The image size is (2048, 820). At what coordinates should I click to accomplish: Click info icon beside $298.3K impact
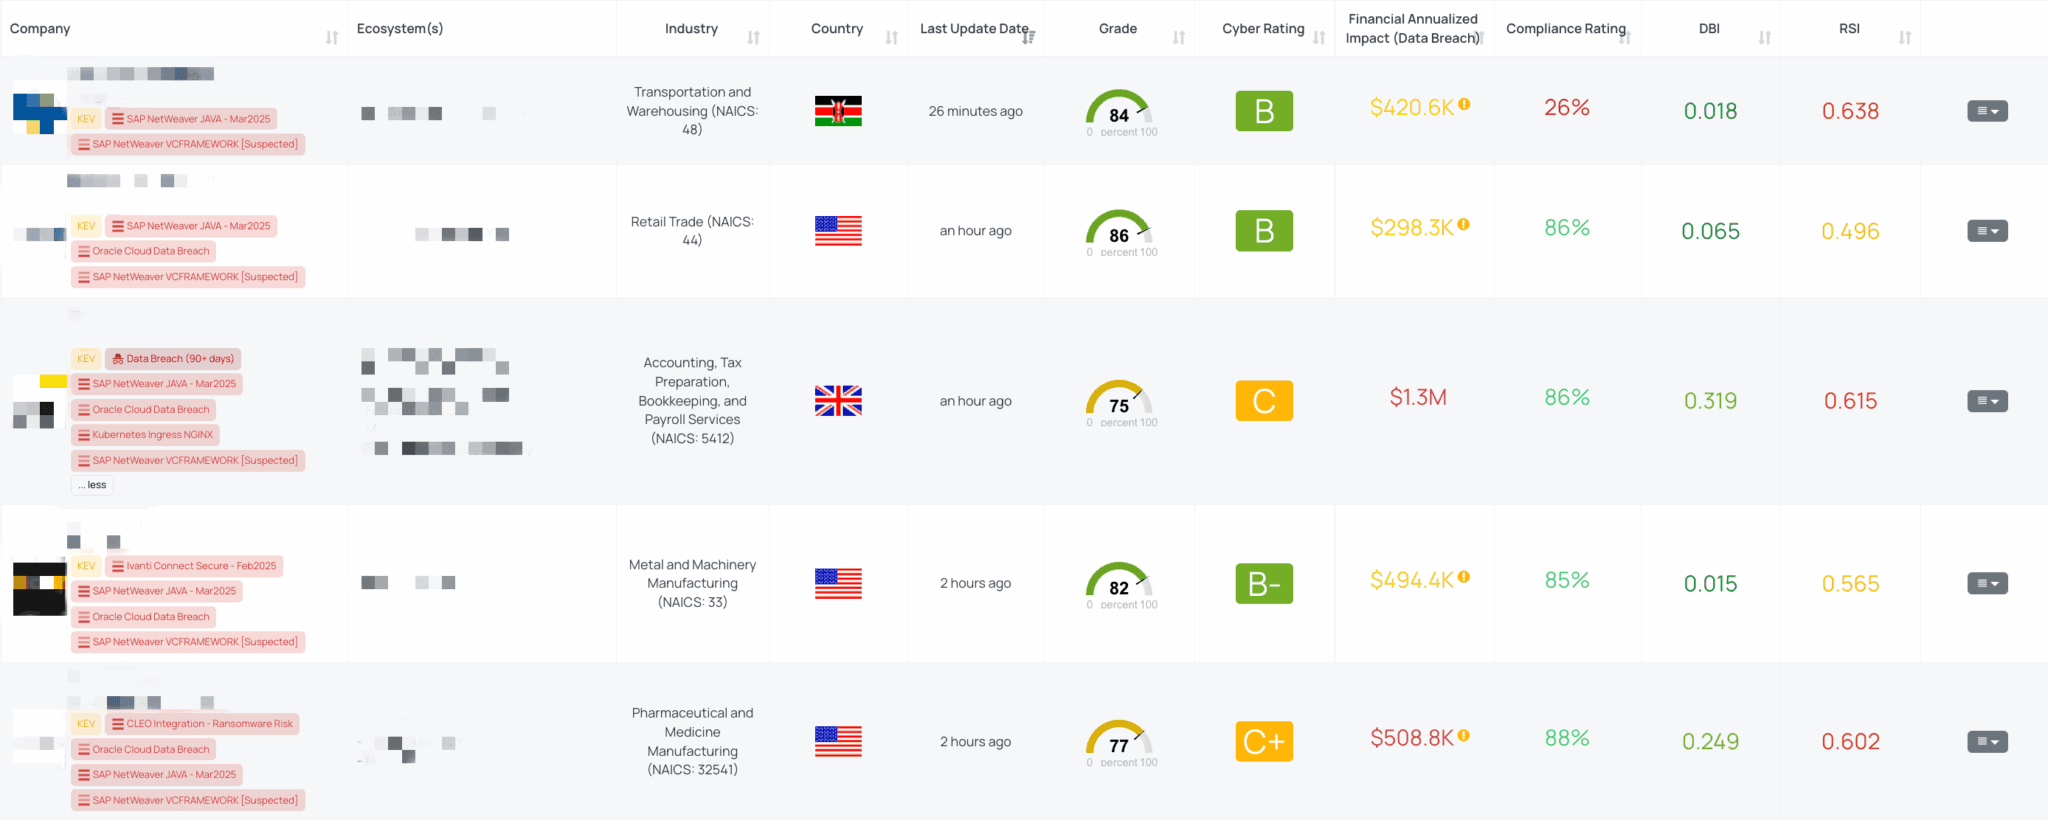tap(1464, 225)
